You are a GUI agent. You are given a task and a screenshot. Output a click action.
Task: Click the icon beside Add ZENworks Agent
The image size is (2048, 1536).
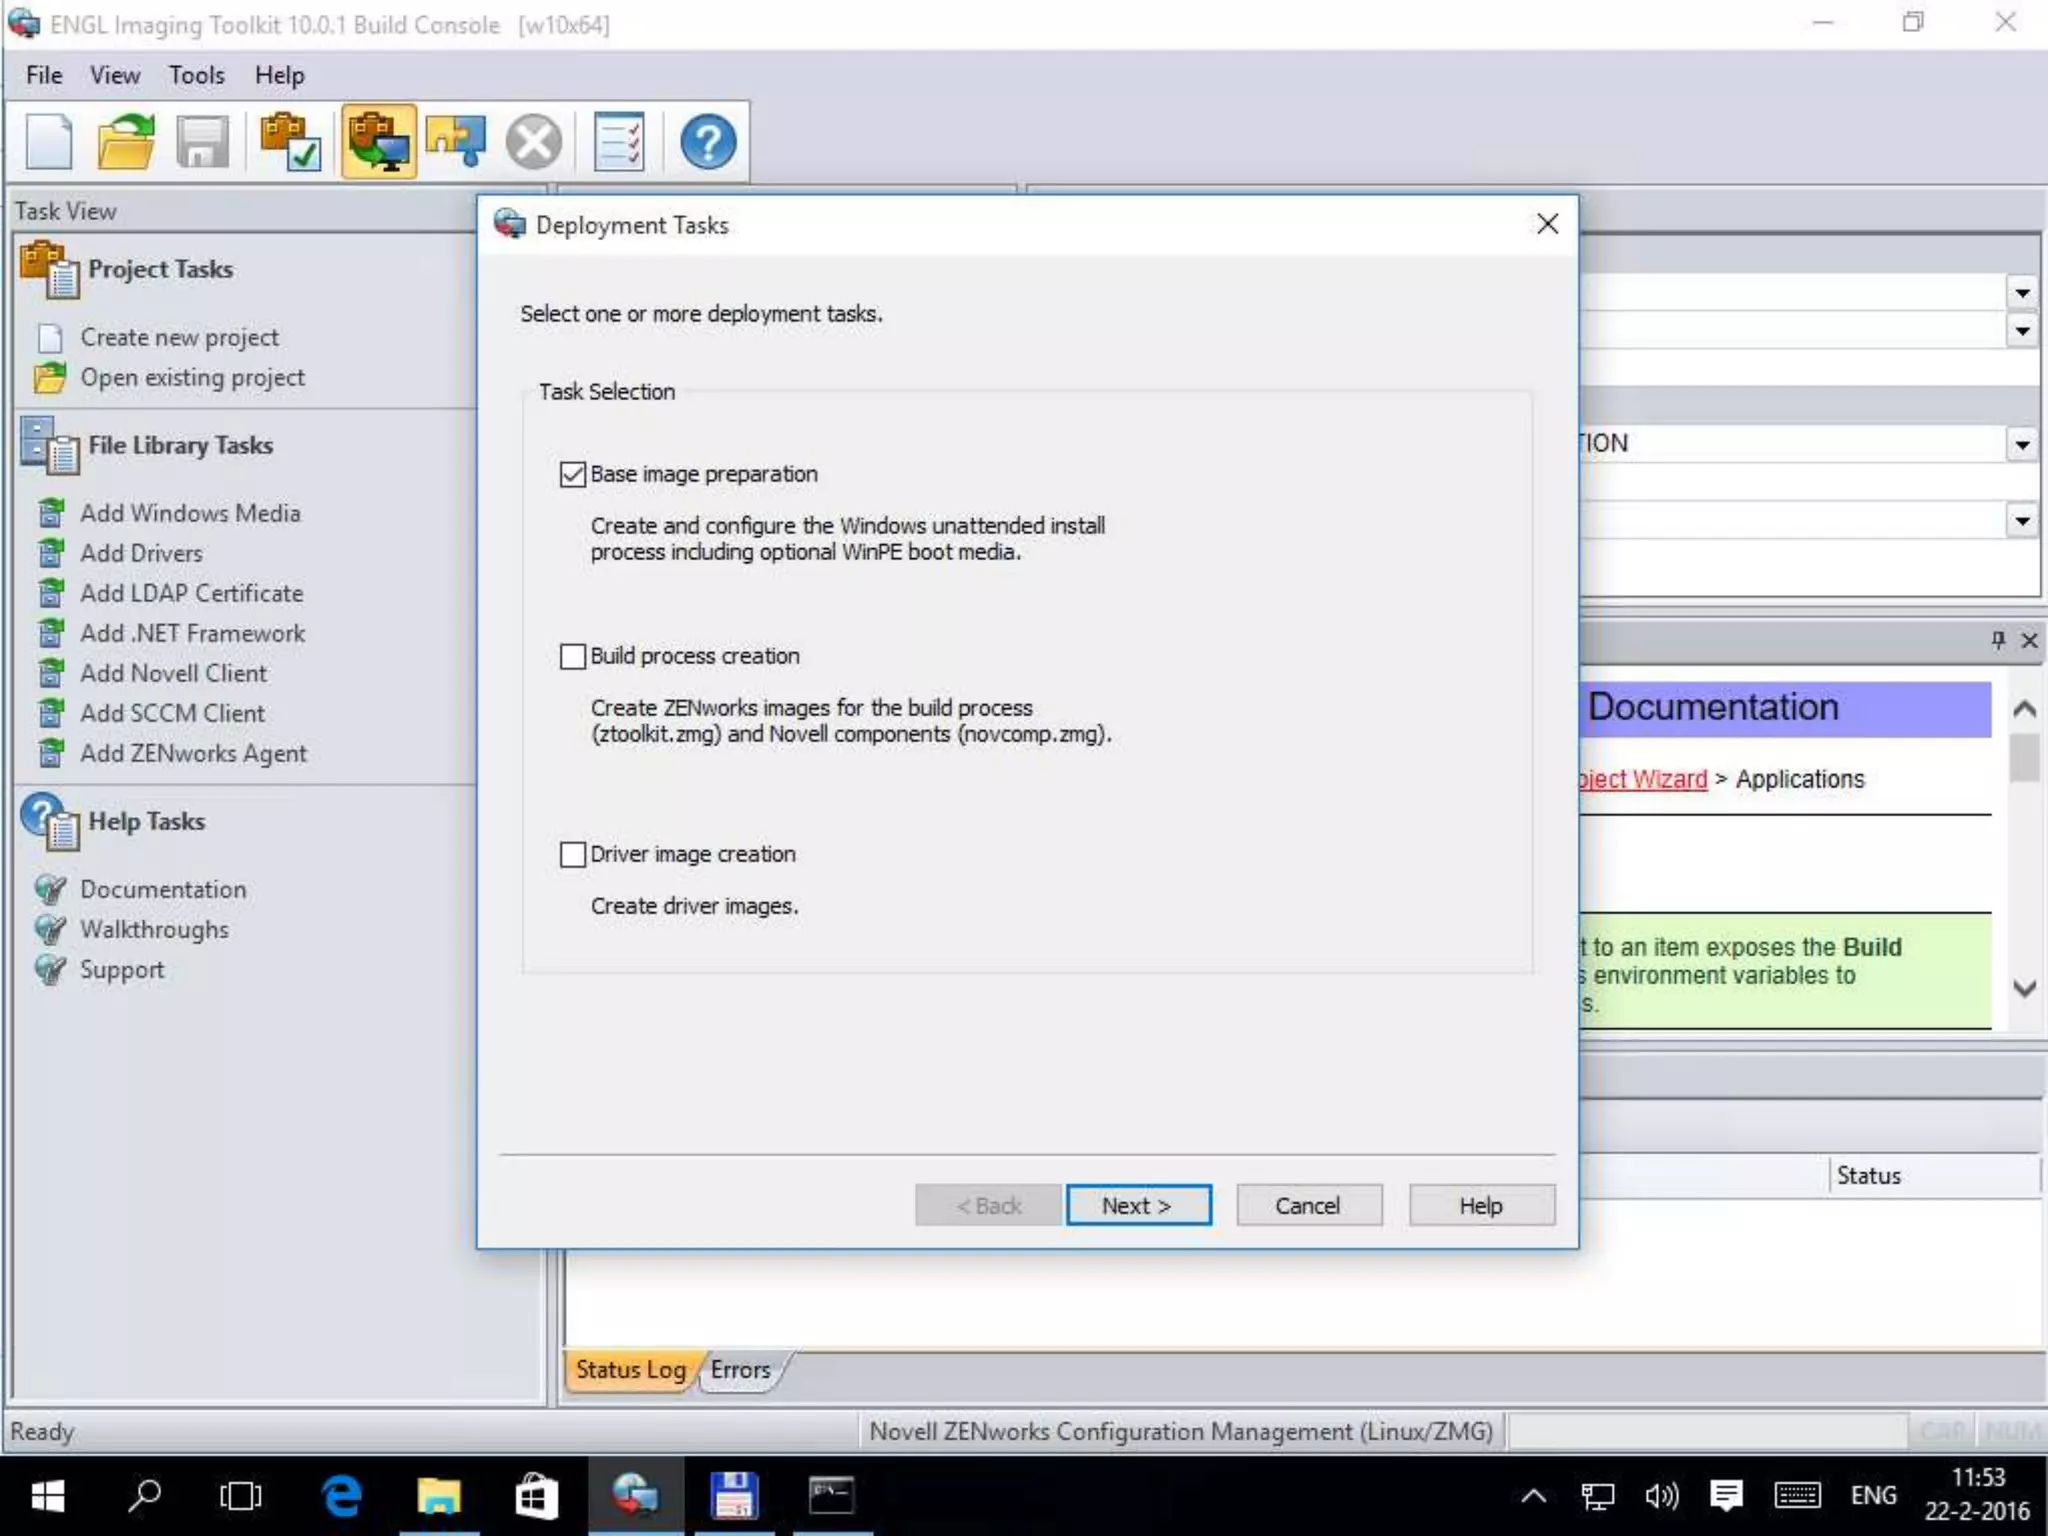click(51, 753)
